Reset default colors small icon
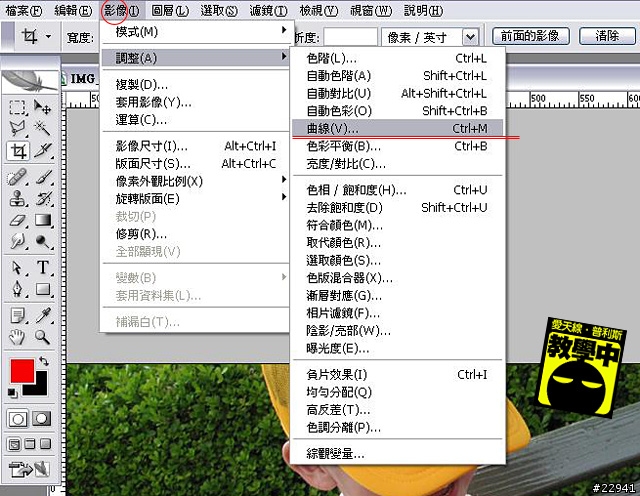The width and height of the screenshot is (640, 496). coord(12,393)
